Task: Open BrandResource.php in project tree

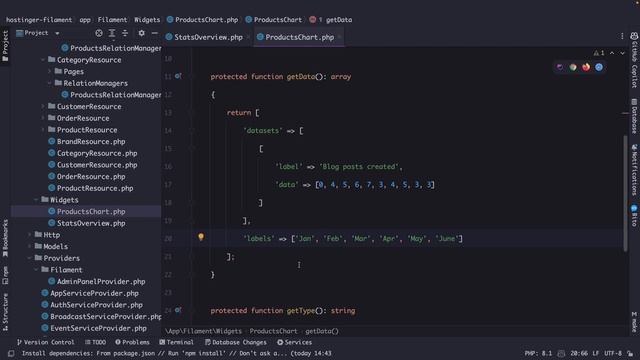Action: pyautogui.click(x=91, y=142)
